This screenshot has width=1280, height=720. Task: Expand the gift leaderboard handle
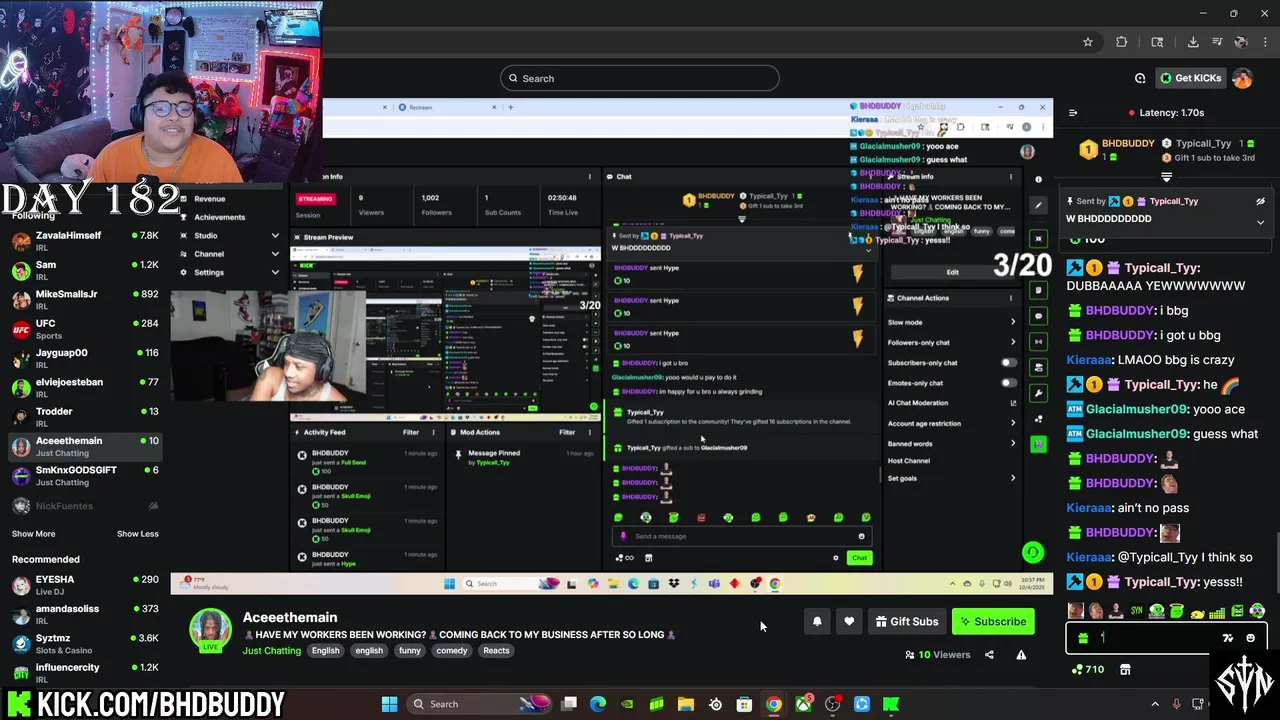(1166, 177)
